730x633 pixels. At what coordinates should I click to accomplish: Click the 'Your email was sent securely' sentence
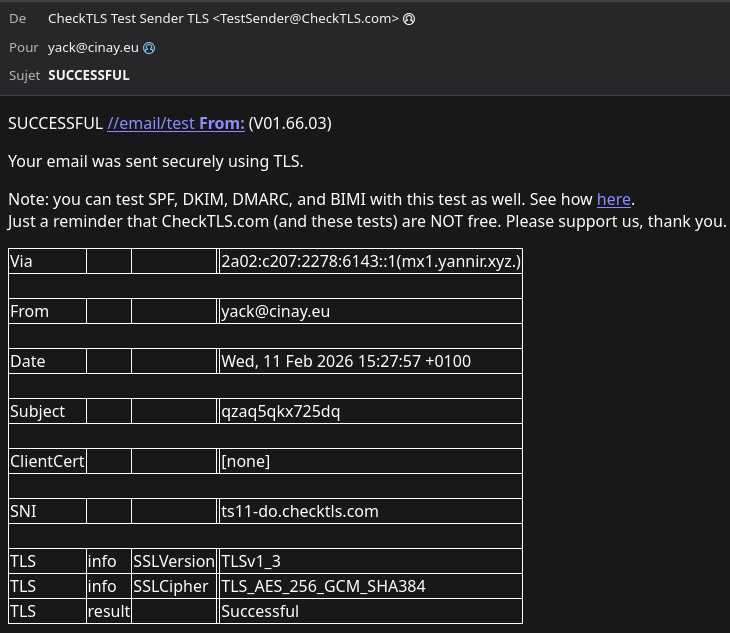(155, 161)
